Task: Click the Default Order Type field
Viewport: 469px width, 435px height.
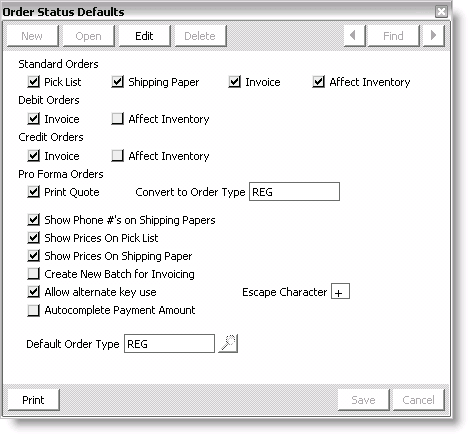Action: pos(169,344)
